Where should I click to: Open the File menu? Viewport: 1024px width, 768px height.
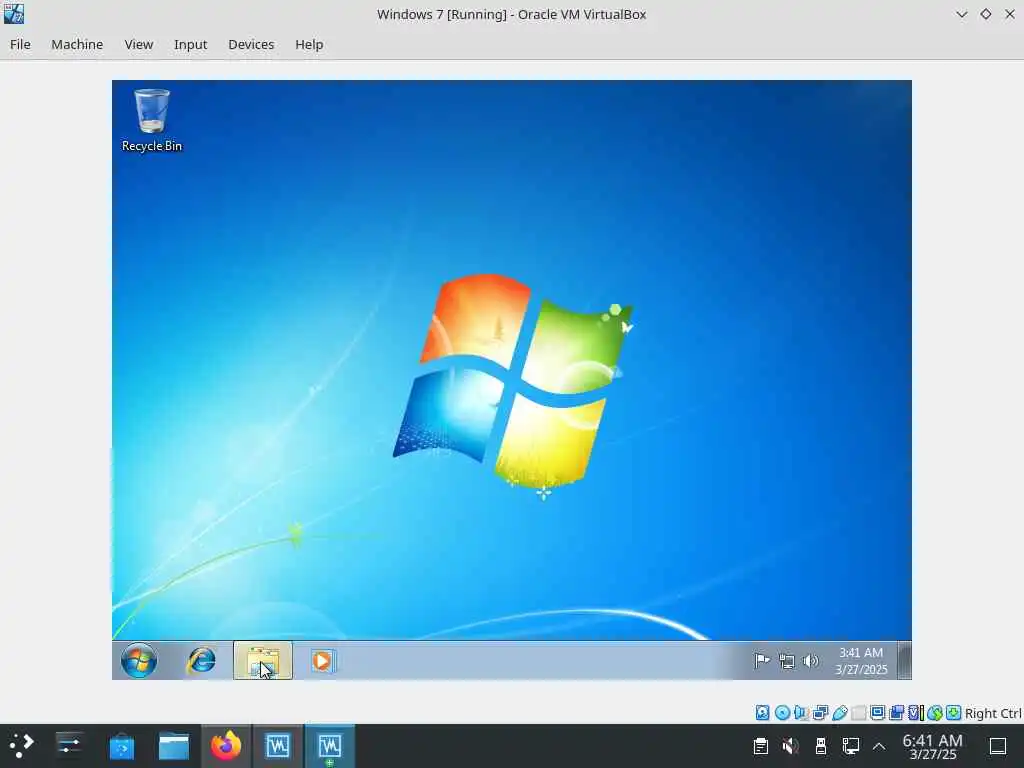click(20, 44)
